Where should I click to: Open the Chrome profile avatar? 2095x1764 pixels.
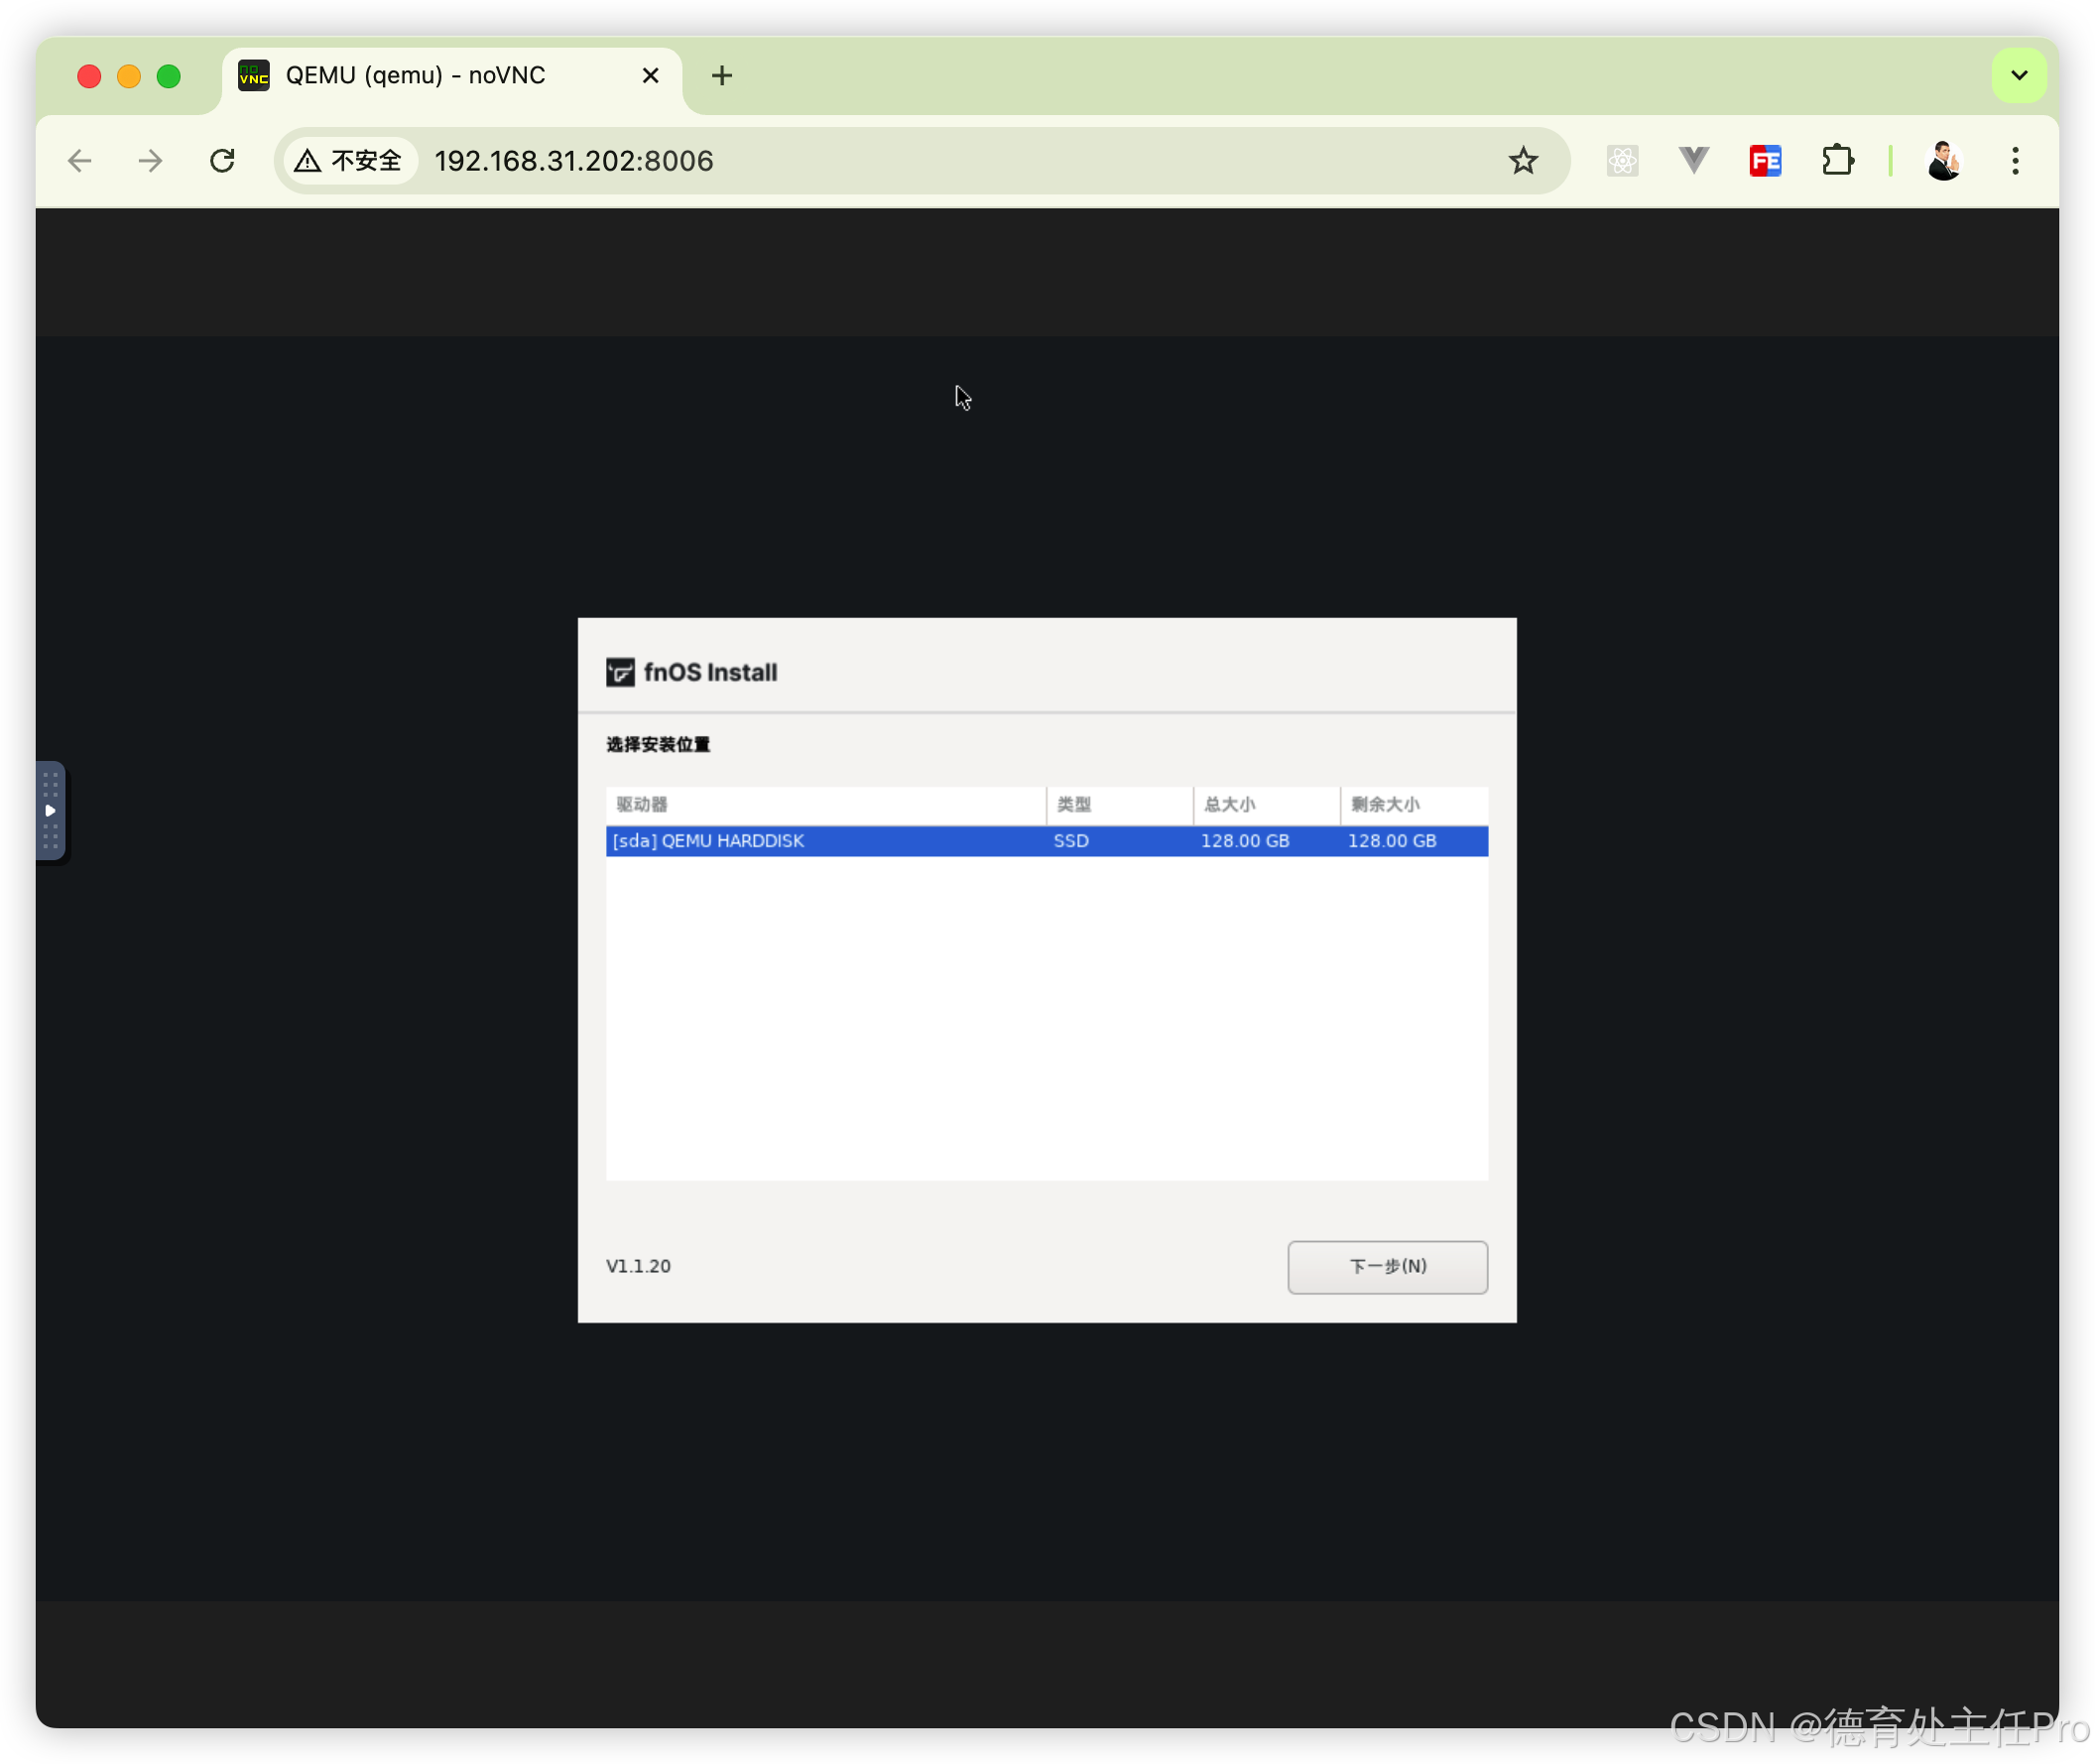(1943, 161)
